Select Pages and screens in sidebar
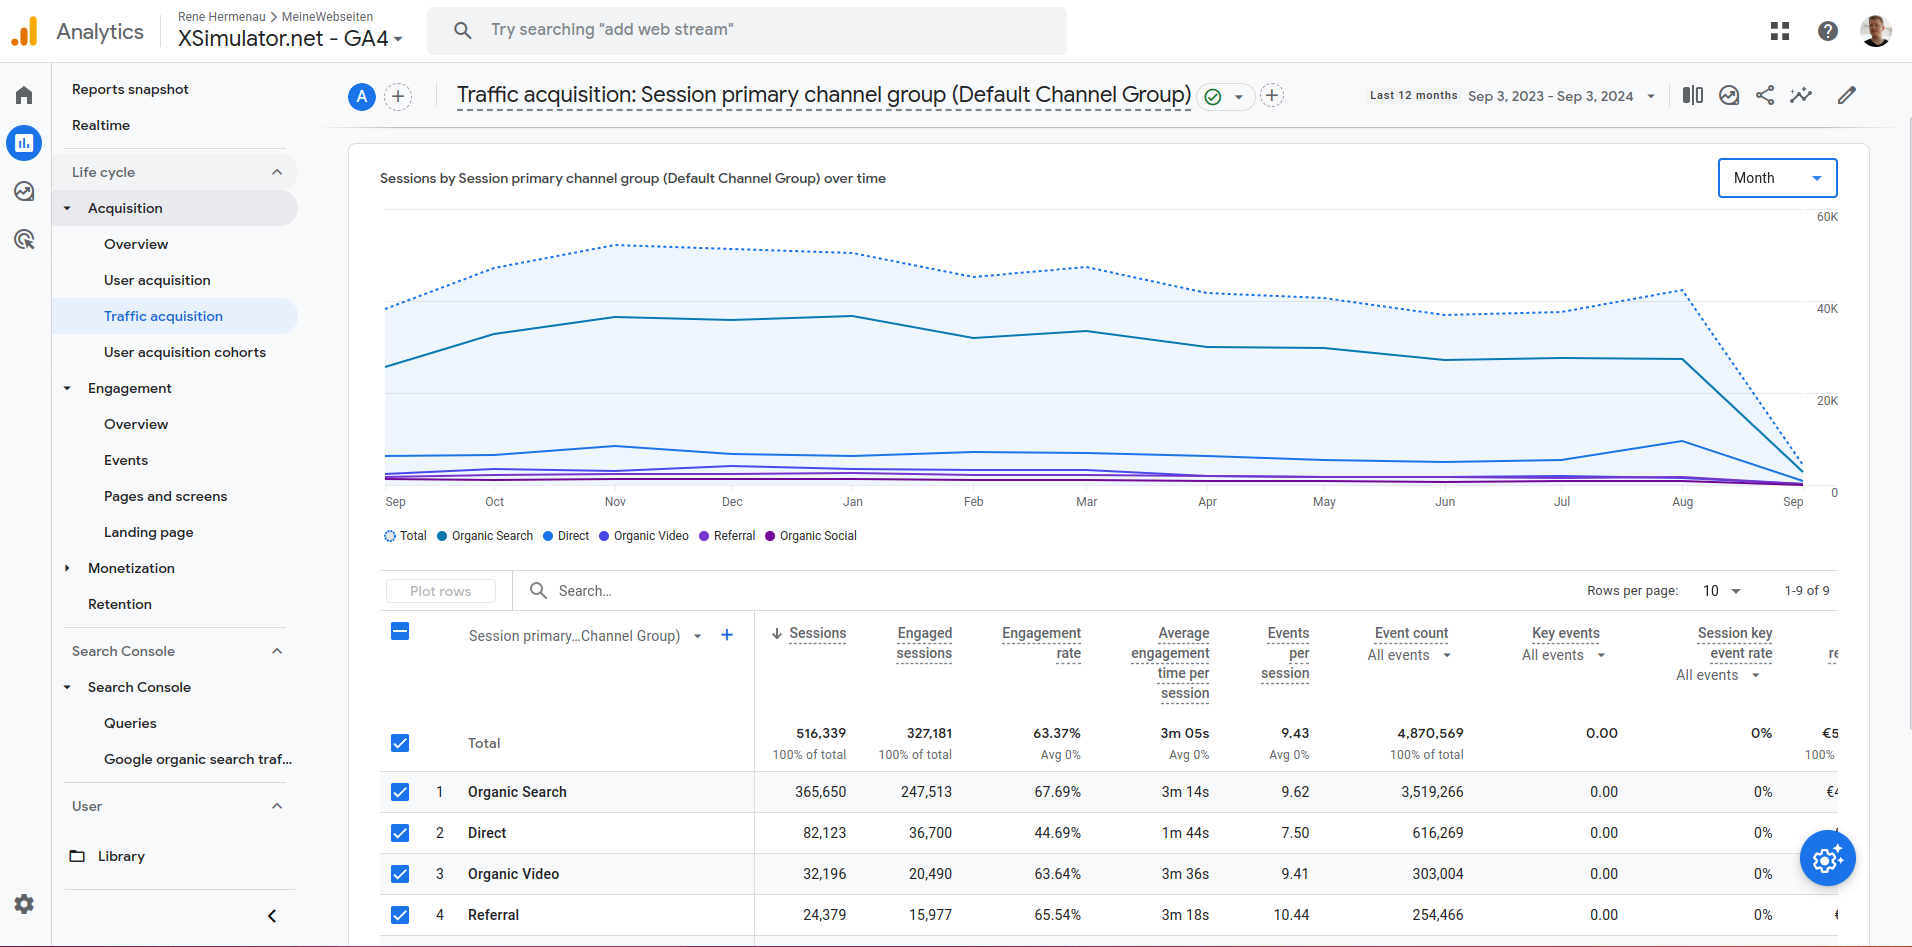 pyautogui.click(x=165, y=496)
